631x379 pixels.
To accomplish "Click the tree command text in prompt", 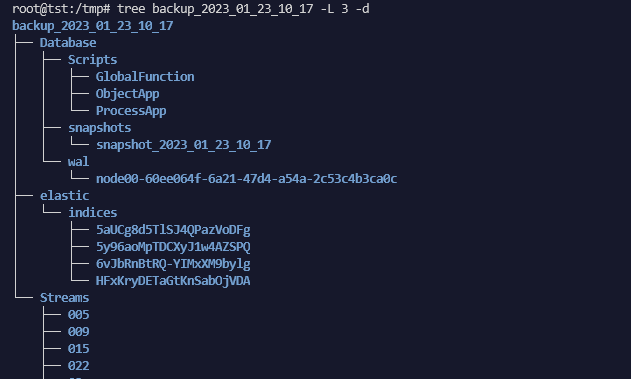I will pyautogui.click(x=243, y=9).
